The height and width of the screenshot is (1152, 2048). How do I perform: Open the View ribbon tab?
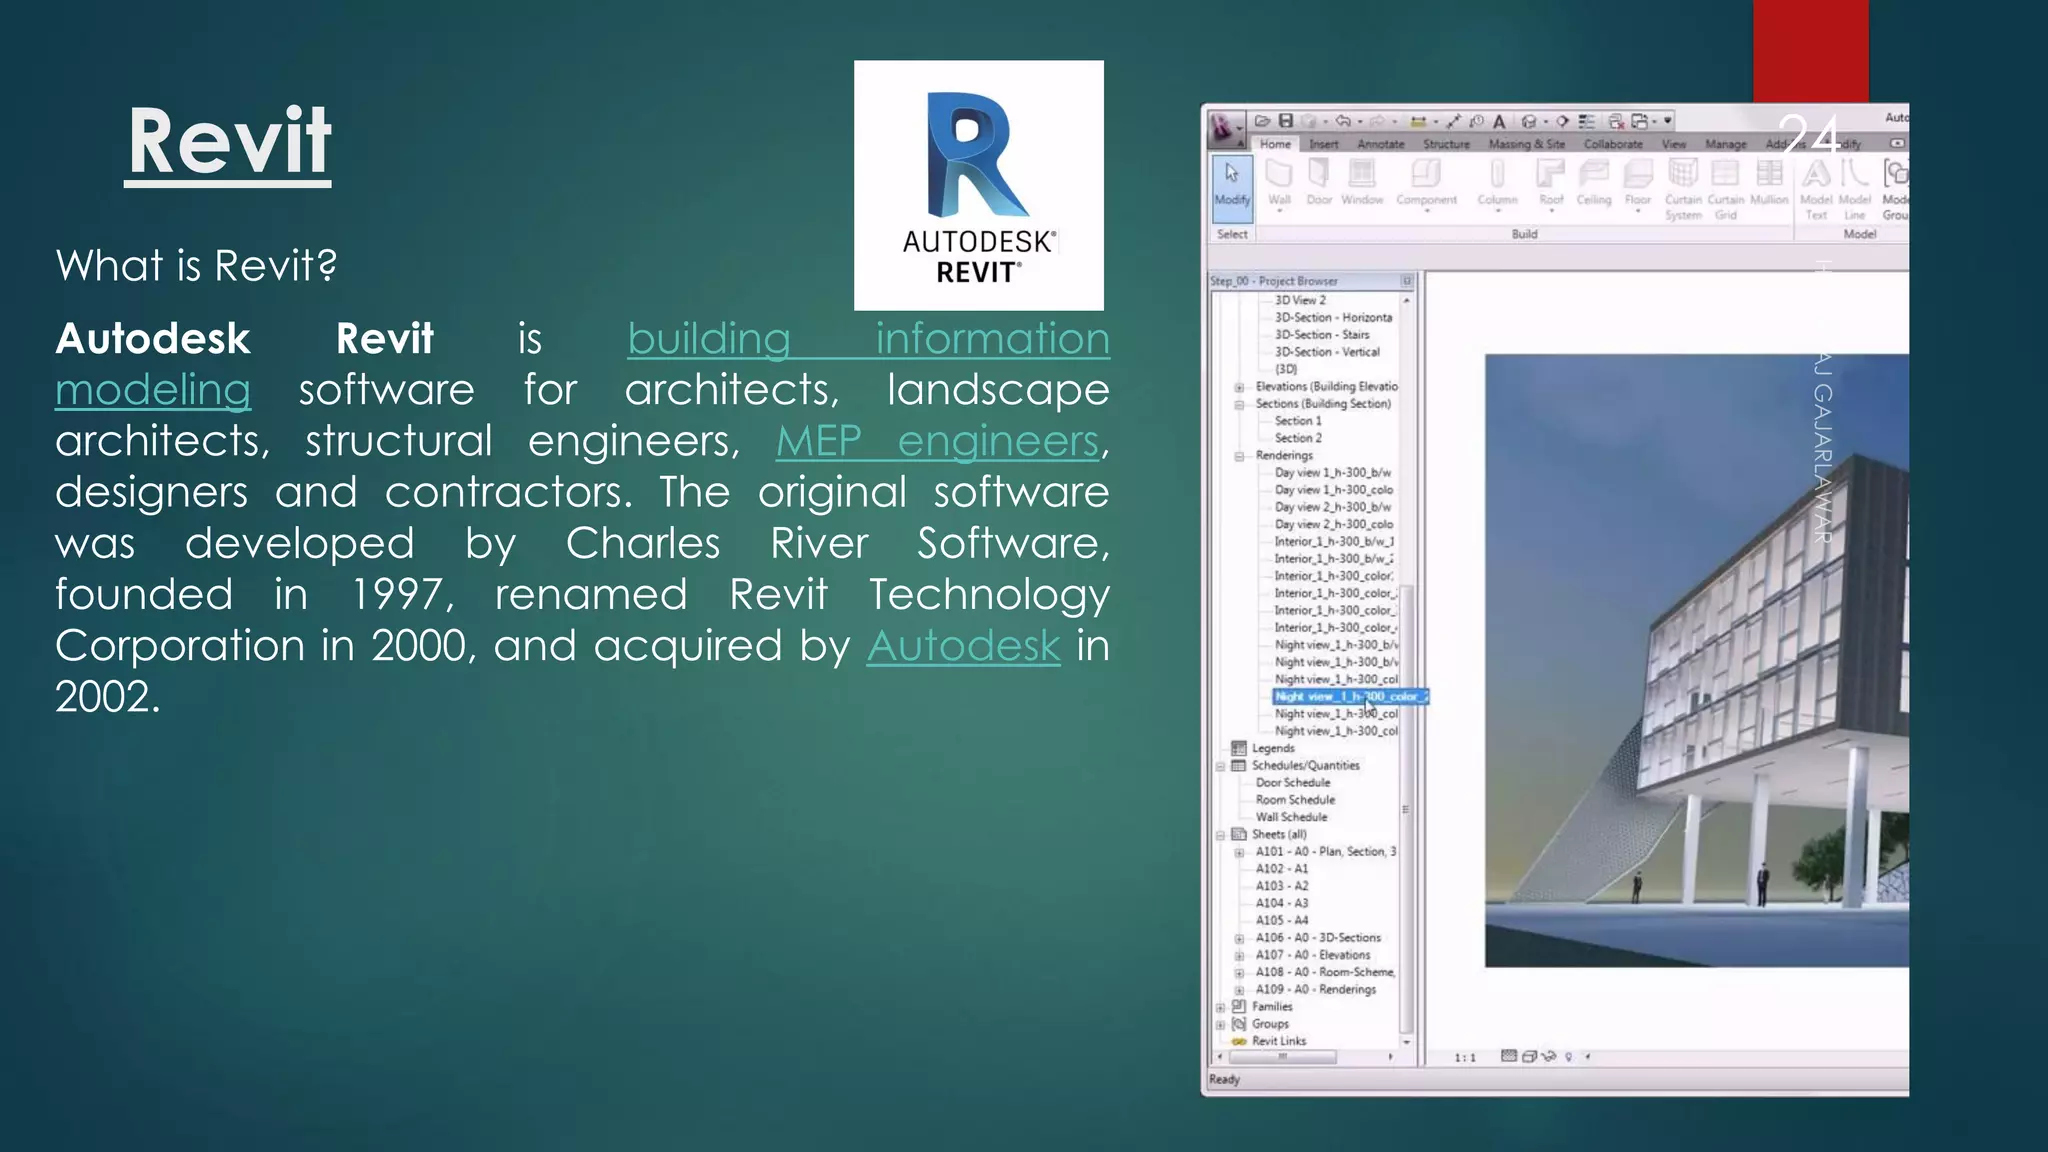(x=1674, y=144)
